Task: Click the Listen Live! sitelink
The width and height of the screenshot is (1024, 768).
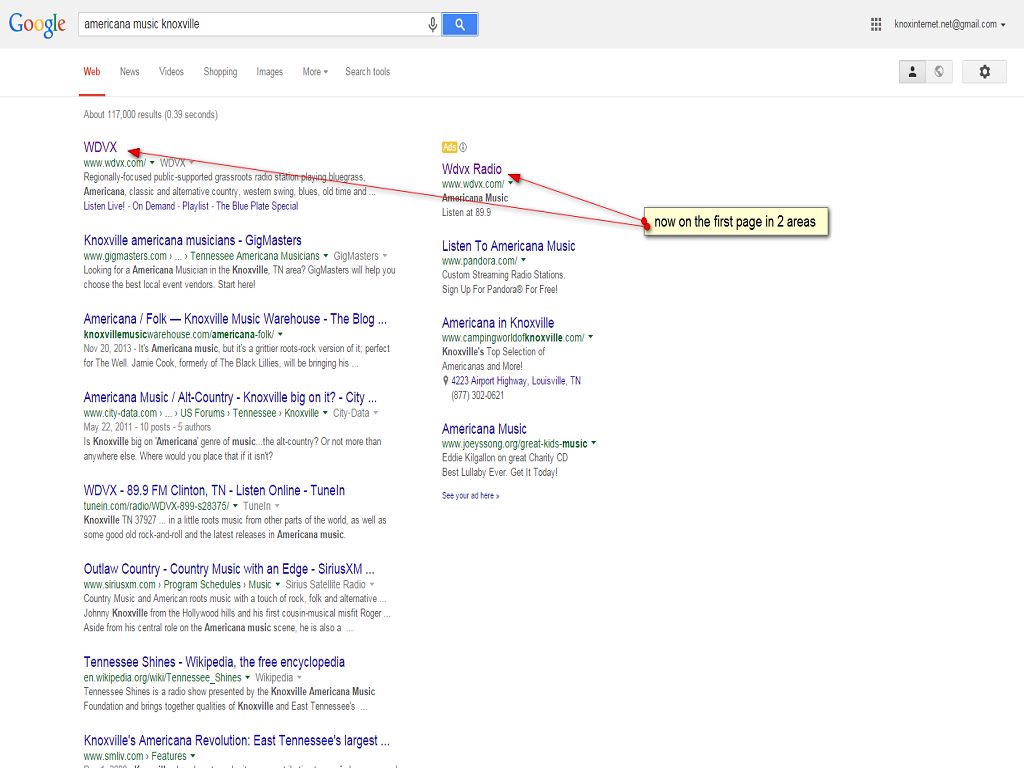Action: click(x=104, y=206)
